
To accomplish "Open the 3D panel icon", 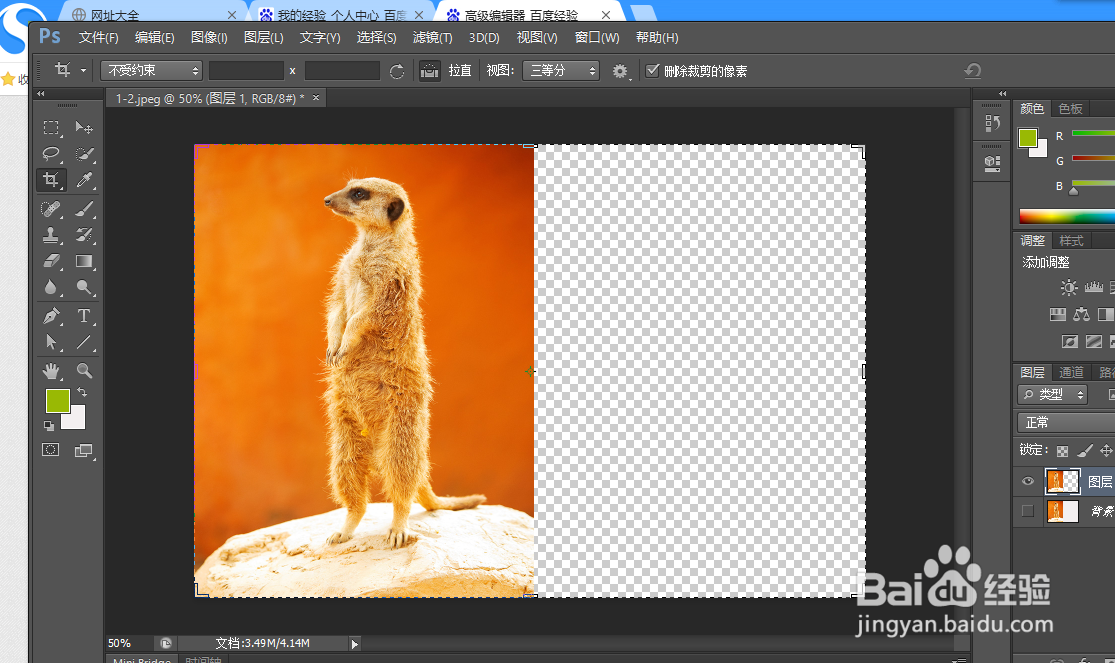I will click(x=993, y=163).
